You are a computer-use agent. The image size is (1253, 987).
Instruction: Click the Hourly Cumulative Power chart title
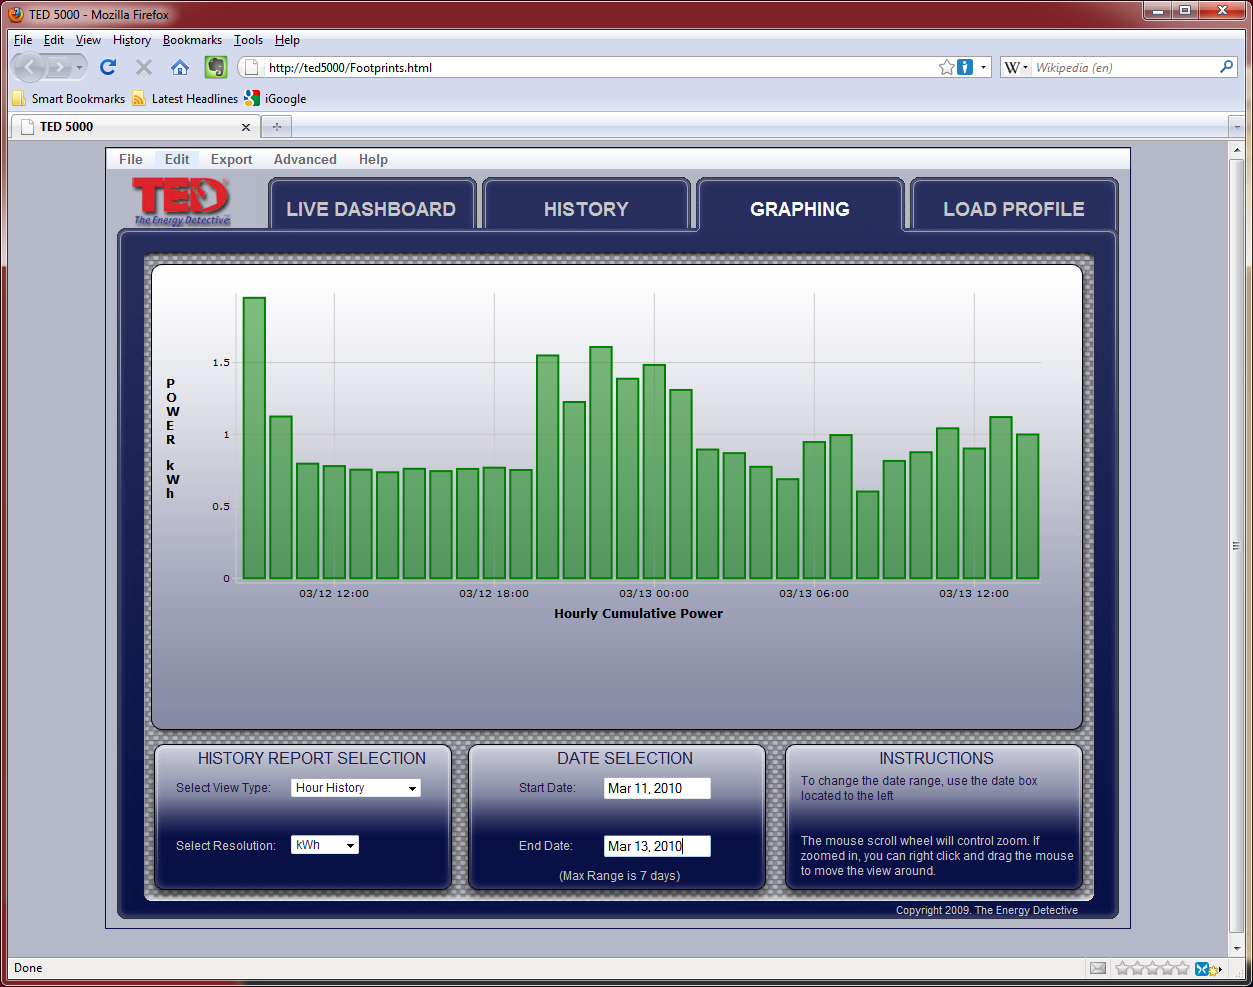coord(638,613)
